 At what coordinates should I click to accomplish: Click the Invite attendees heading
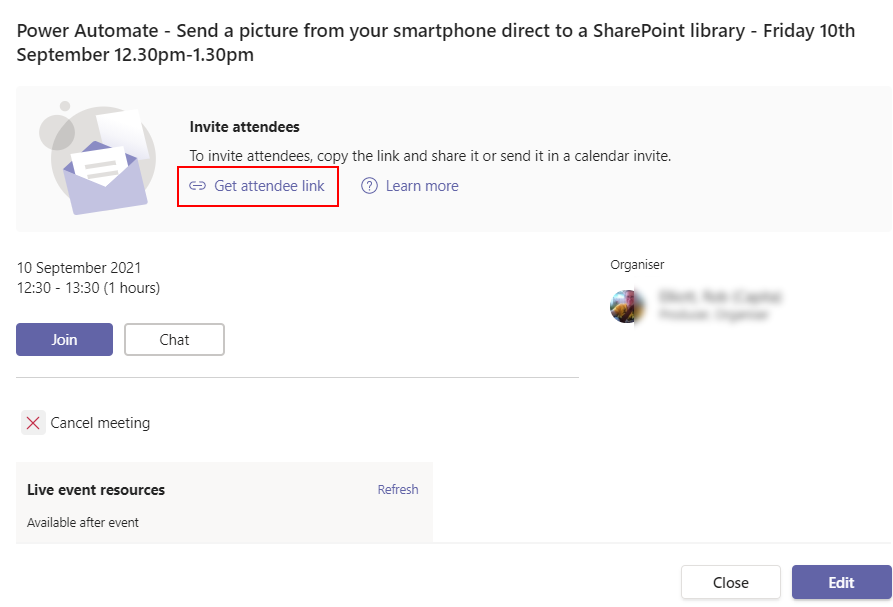click(245, 127)
